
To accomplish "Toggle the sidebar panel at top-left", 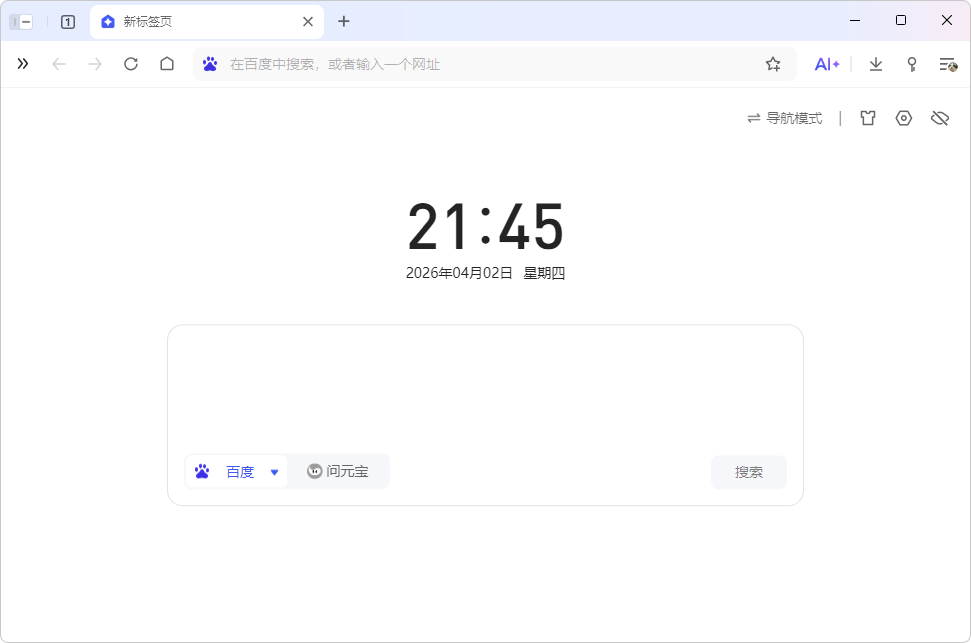I will (x=21, y=21).
